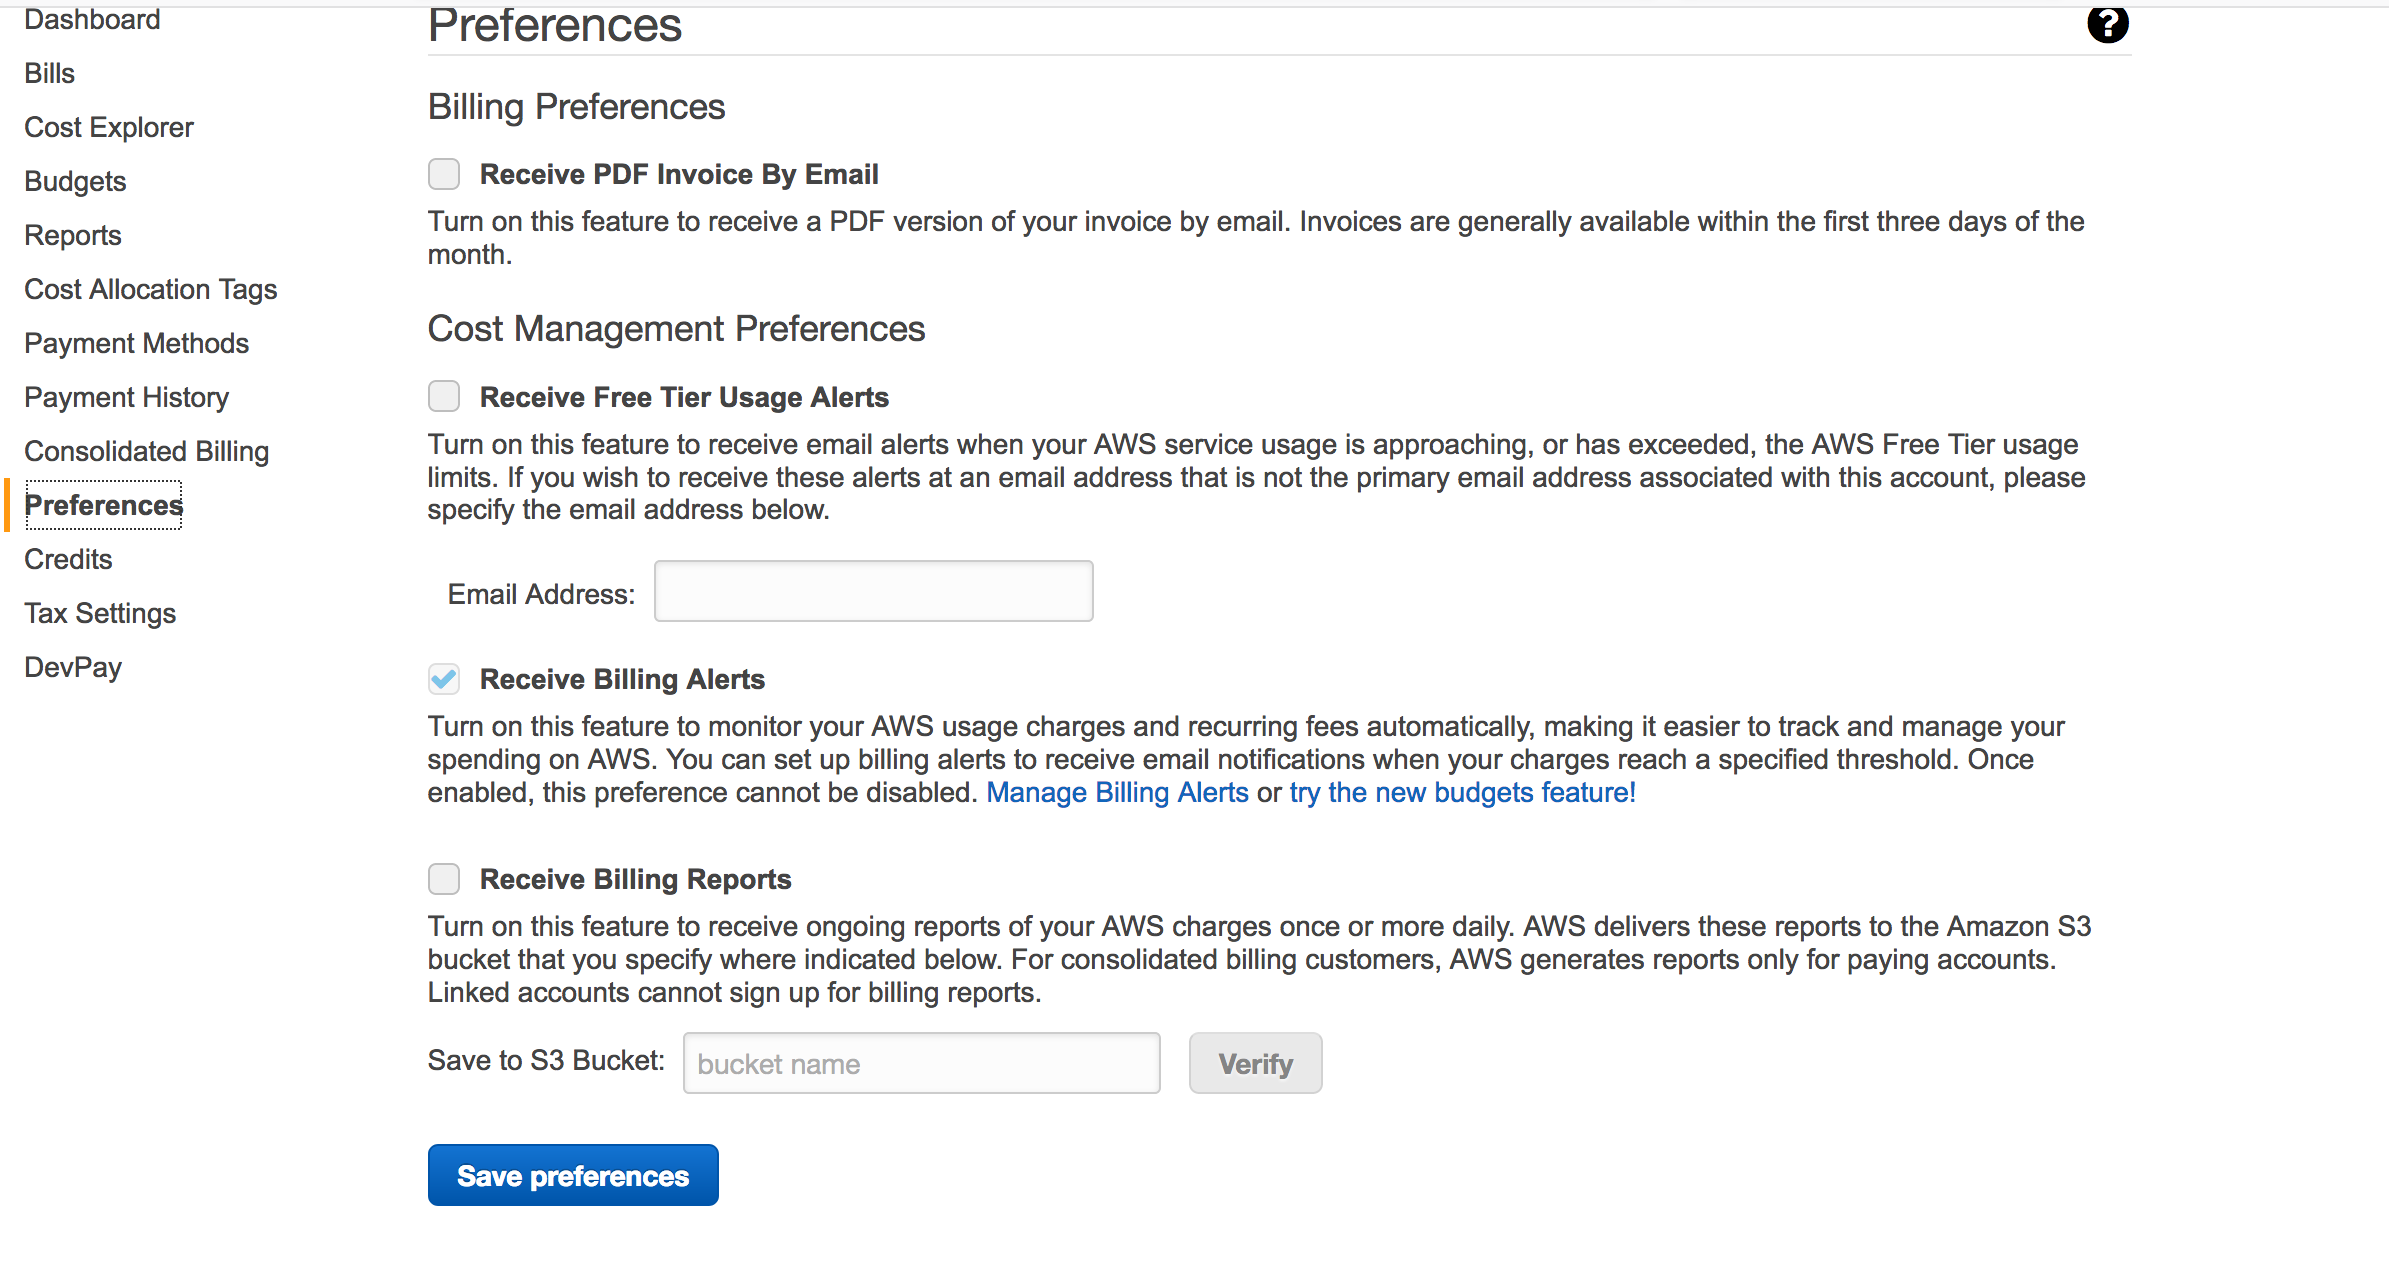Viewport: 2389px width, 1282px height.
Task: Open Manage Billing Alerts link
Action: [x=1117, y=792]
